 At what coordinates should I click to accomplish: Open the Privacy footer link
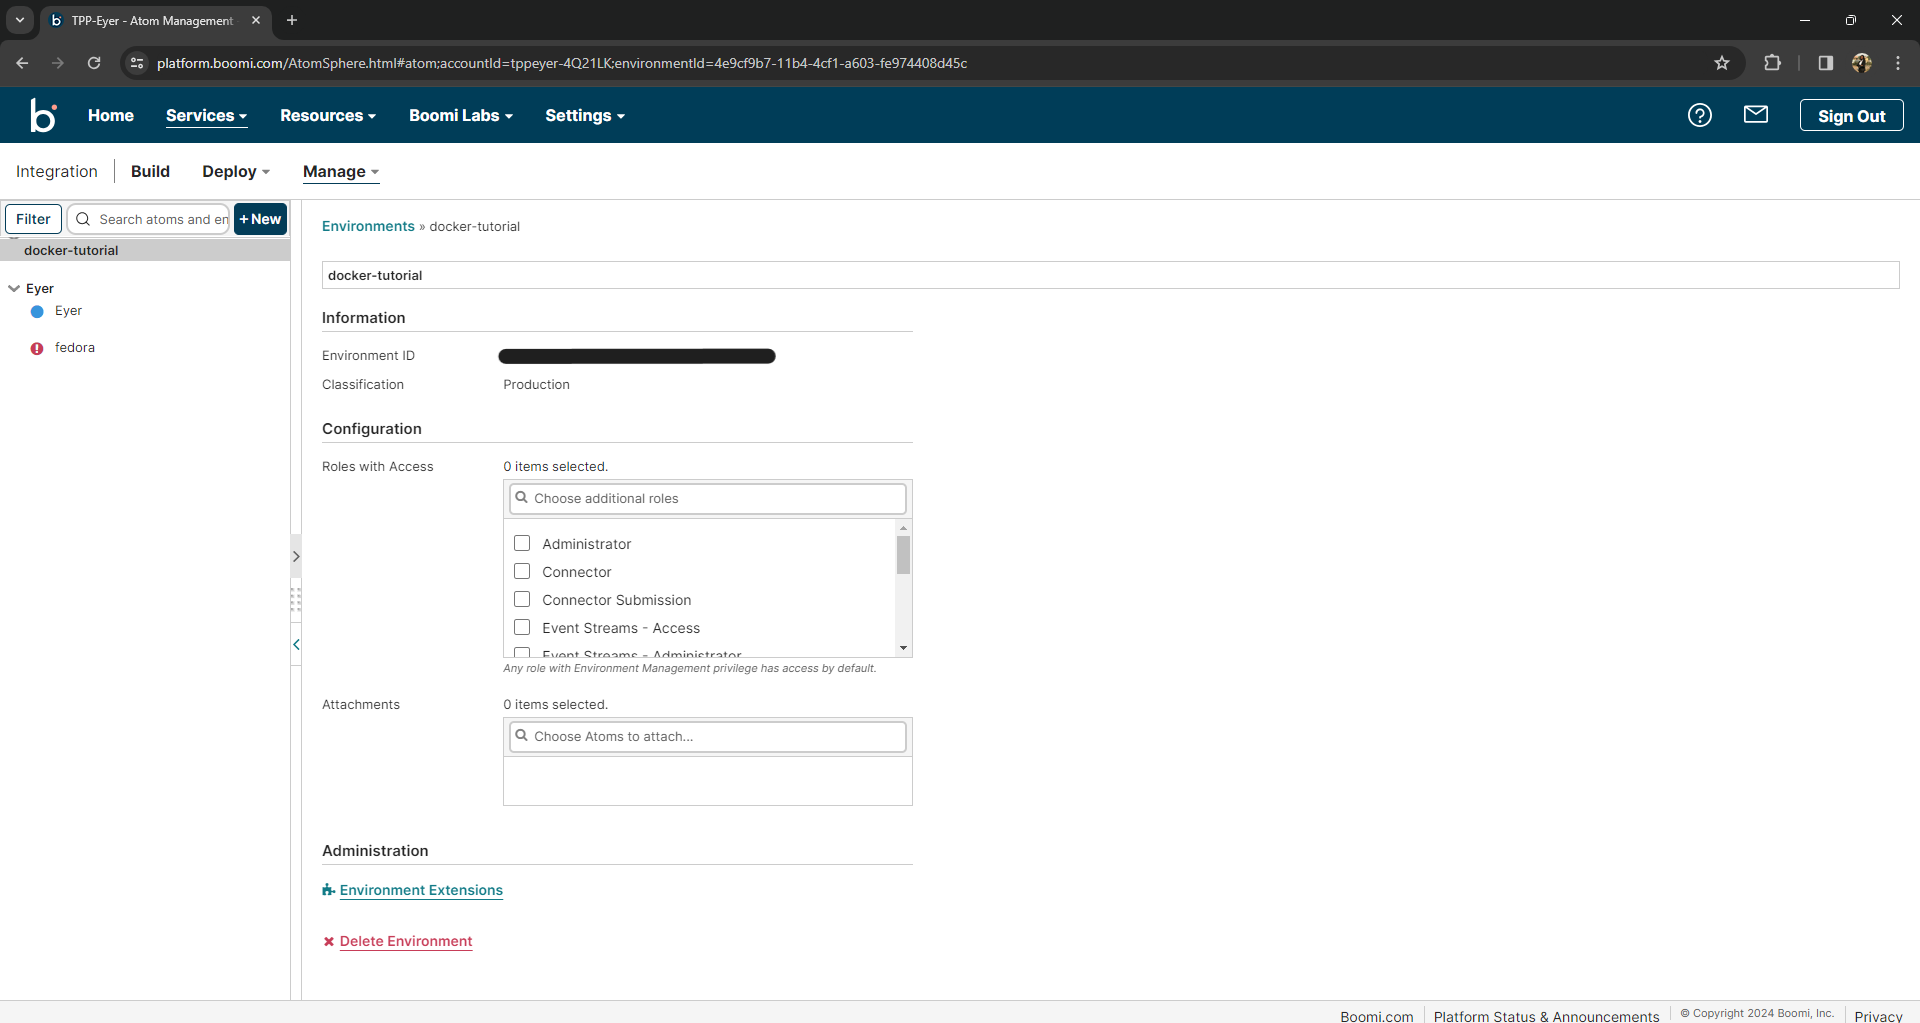click(1878, 1015)
